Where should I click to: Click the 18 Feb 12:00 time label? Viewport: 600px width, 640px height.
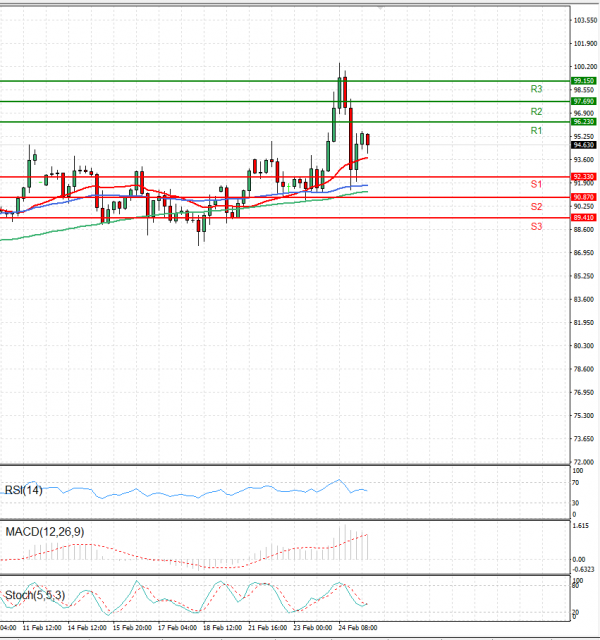[222, 628]
